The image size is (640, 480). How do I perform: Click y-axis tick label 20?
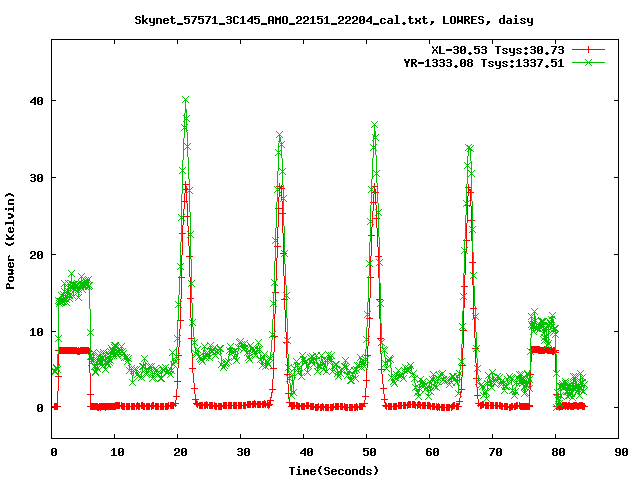coord(37,255)
